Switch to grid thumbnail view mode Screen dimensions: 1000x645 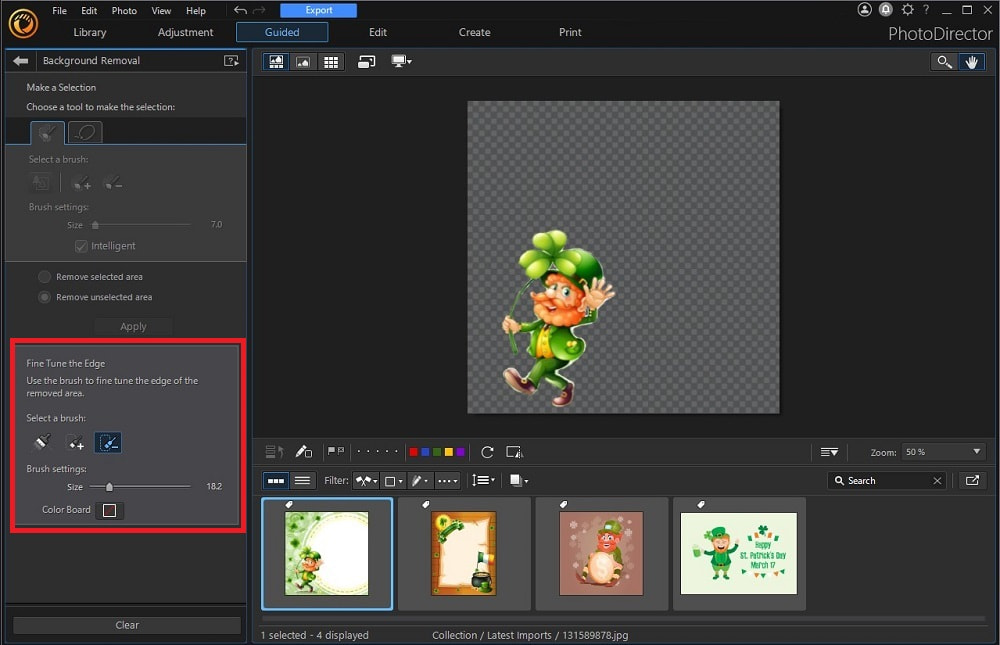[330, 61]
